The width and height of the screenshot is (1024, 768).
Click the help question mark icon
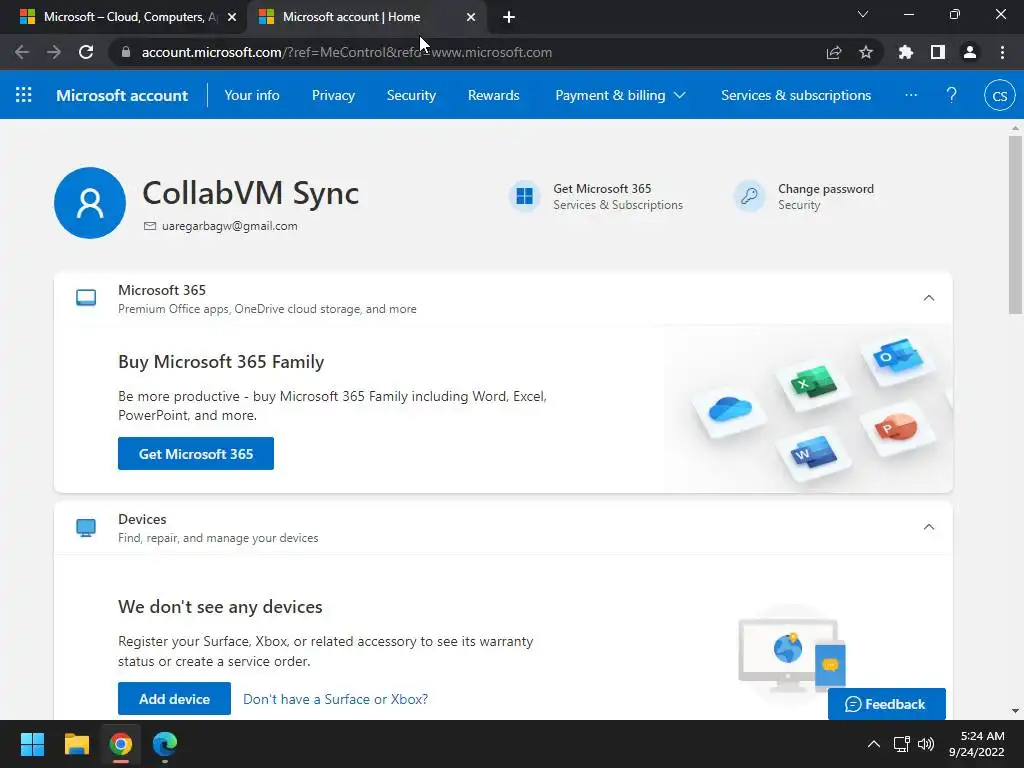tap(951, 95)
